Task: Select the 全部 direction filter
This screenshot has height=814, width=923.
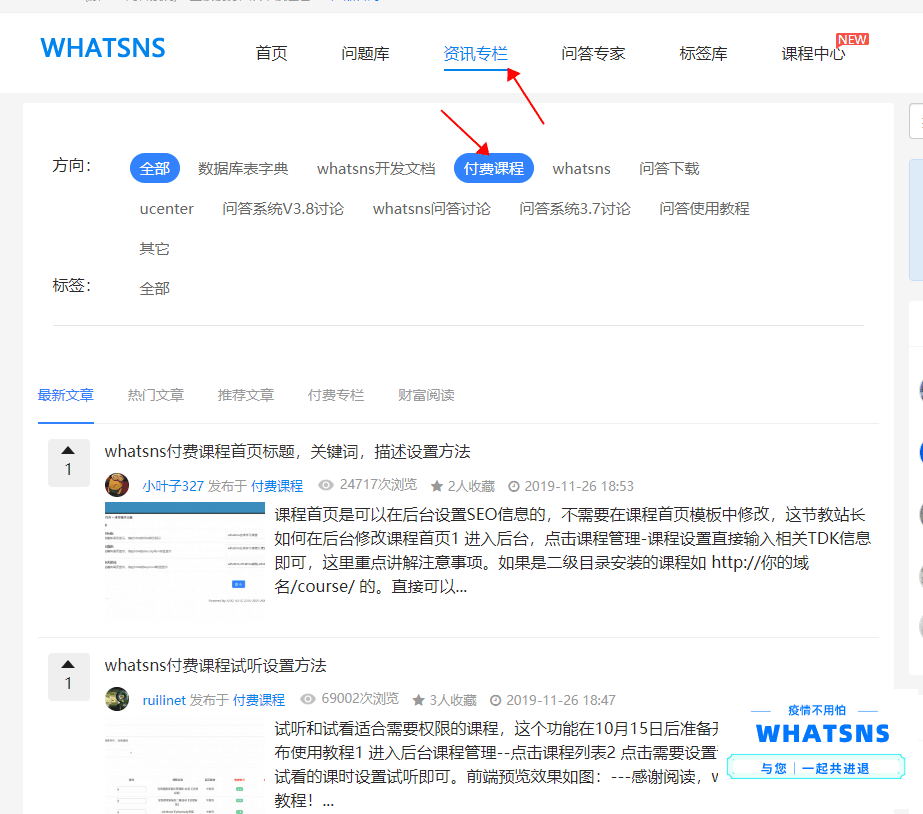Action: [154, 168]
